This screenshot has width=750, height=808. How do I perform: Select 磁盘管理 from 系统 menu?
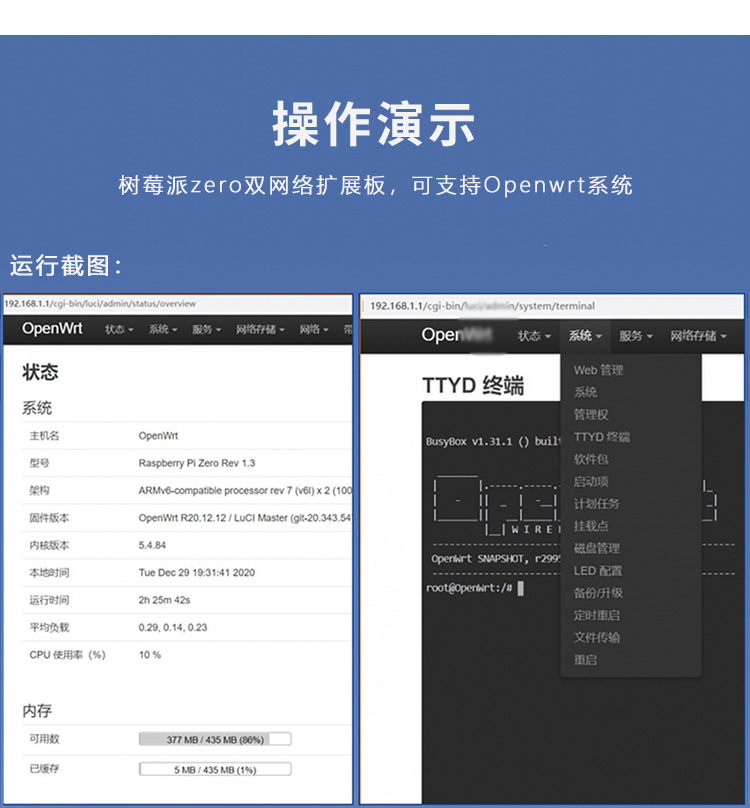pyautogui.click(x=596, y=548)
